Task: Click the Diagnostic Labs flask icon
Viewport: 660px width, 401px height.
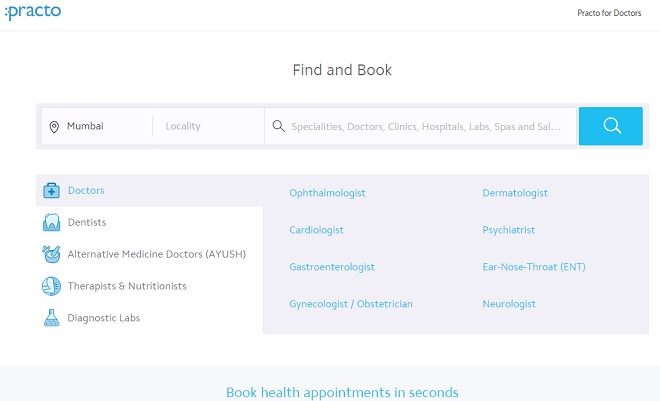Action: coord(51,318)
